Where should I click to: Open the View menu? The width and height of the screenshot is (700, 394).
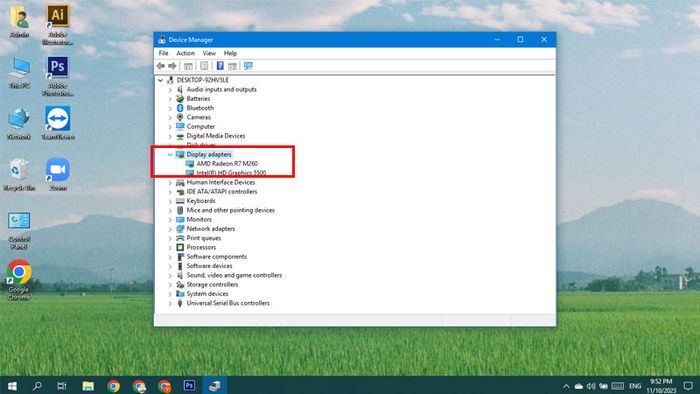pyautogui.click(x=209, y=53)
